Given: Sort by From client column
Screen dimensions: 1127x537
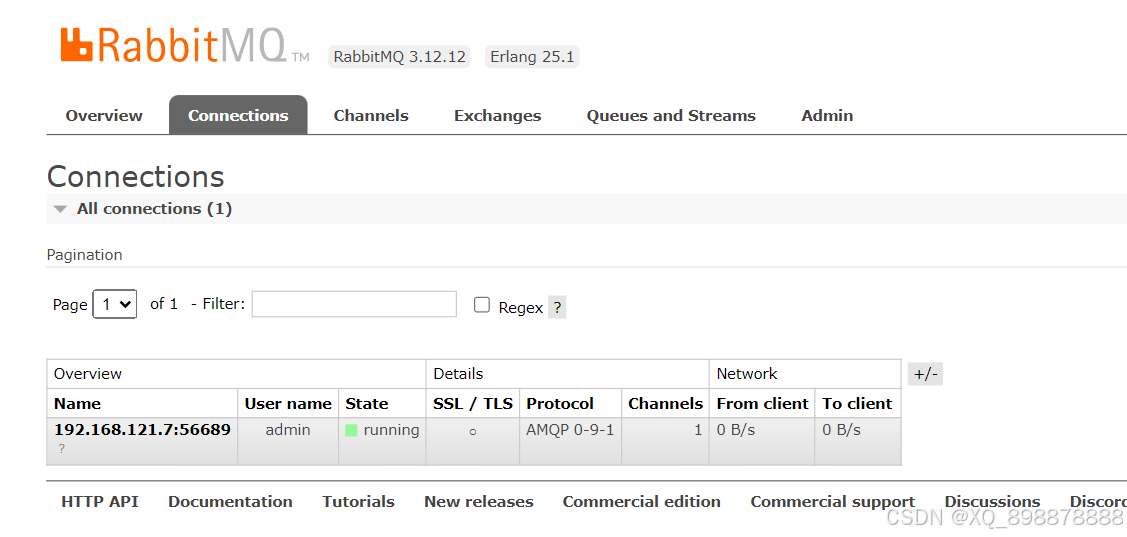Looking at the screenshot, I should (x=763, y=404).
